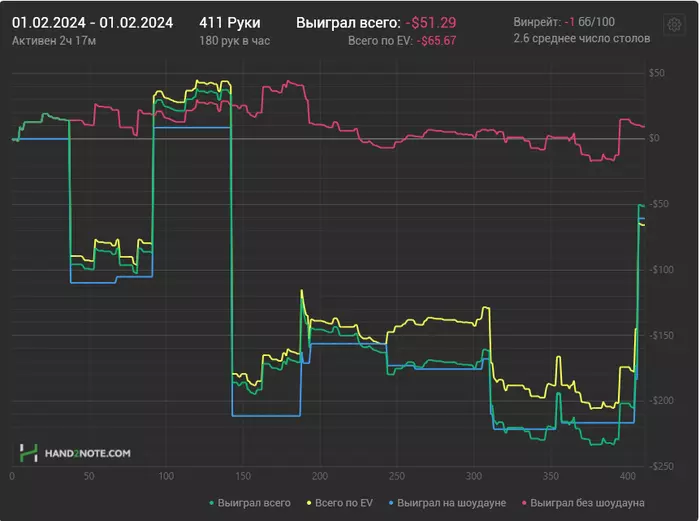Click the 100 tick on the hands axis
This screenshot has width=700, height=521.
point(166,476)
